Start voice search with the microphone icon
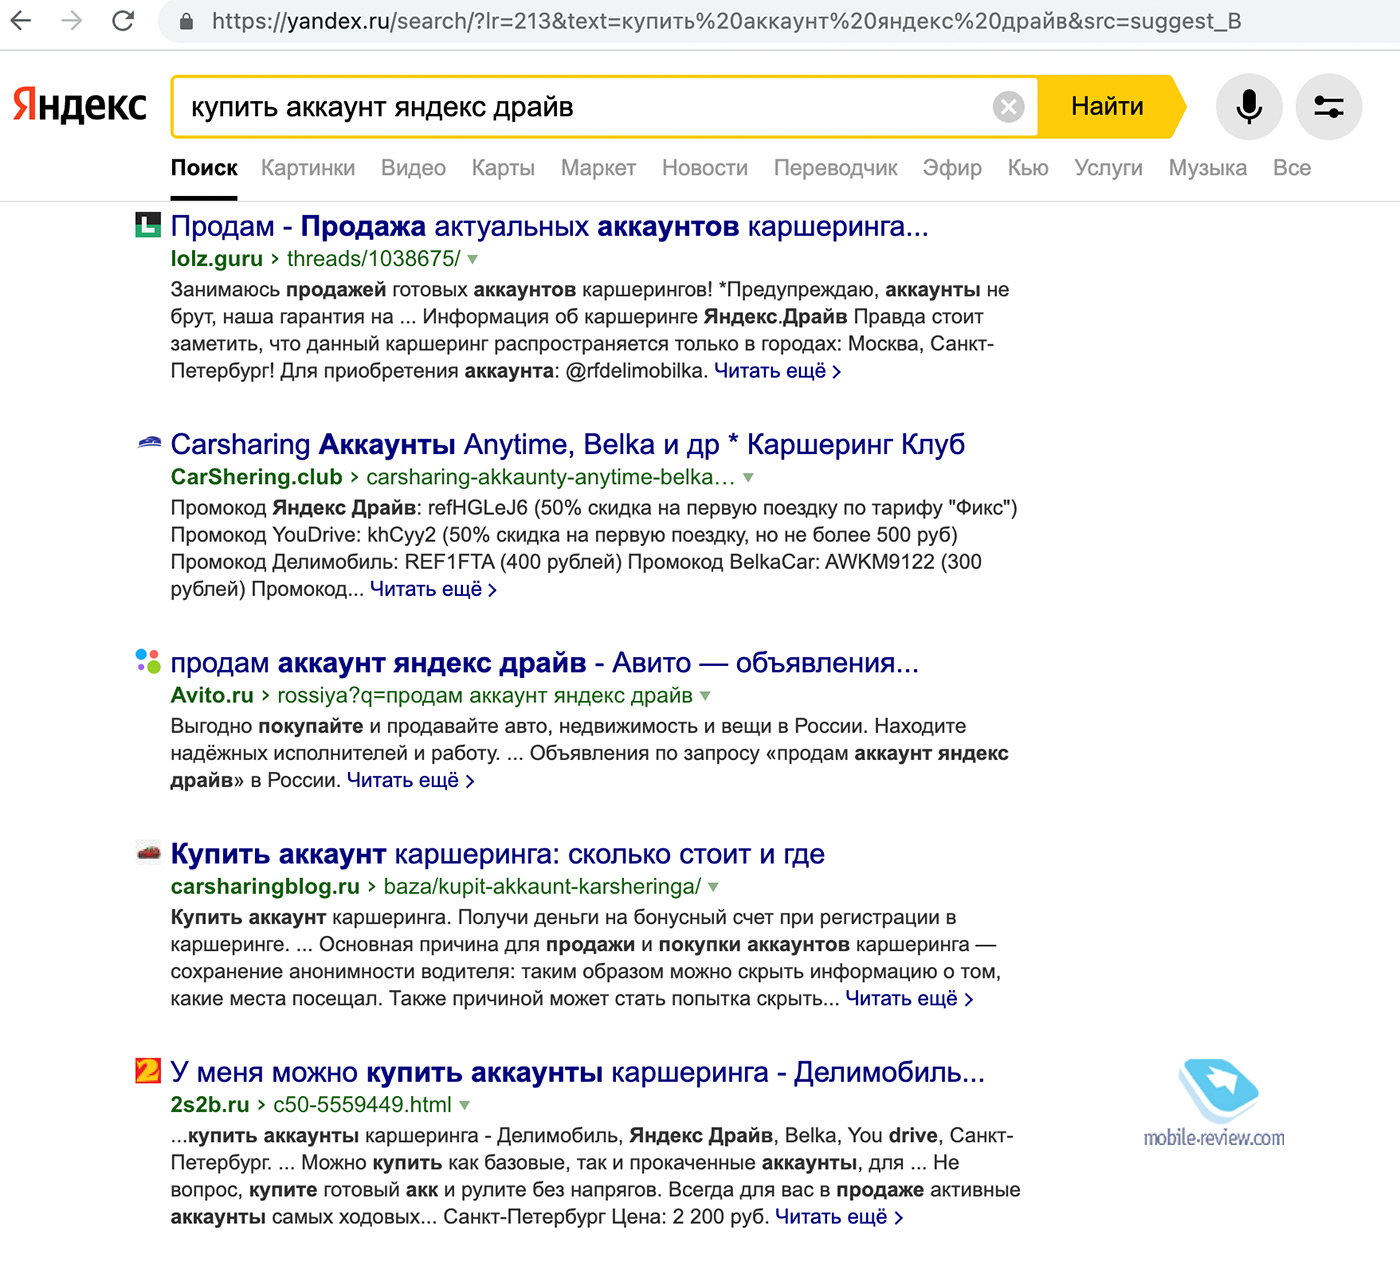 click(x=1249, y=106)
